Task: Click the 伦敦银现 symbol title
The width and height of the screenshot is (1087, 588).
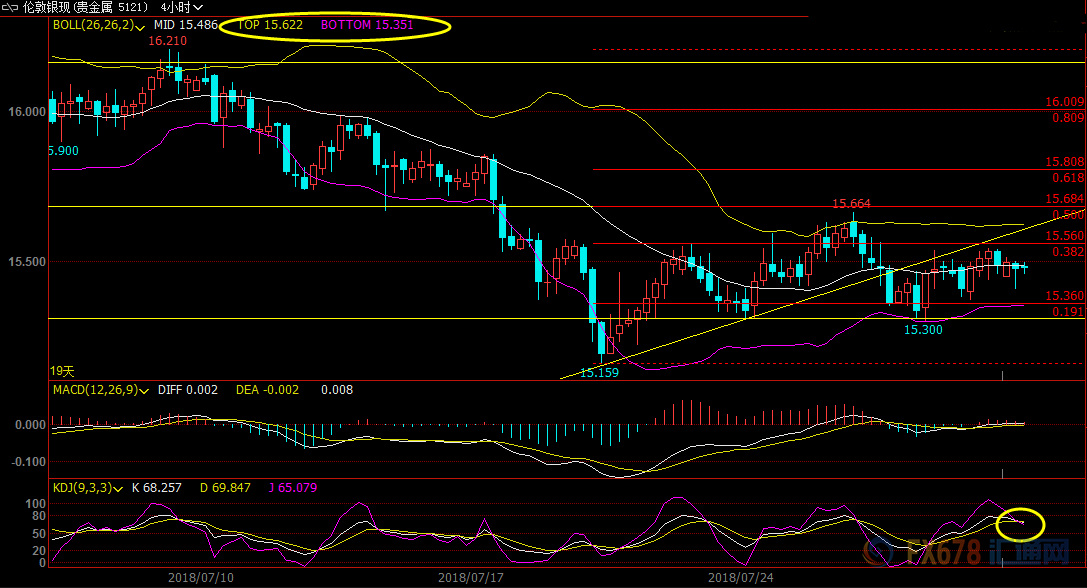Action: pyautogui.click(x=48, y=7)
